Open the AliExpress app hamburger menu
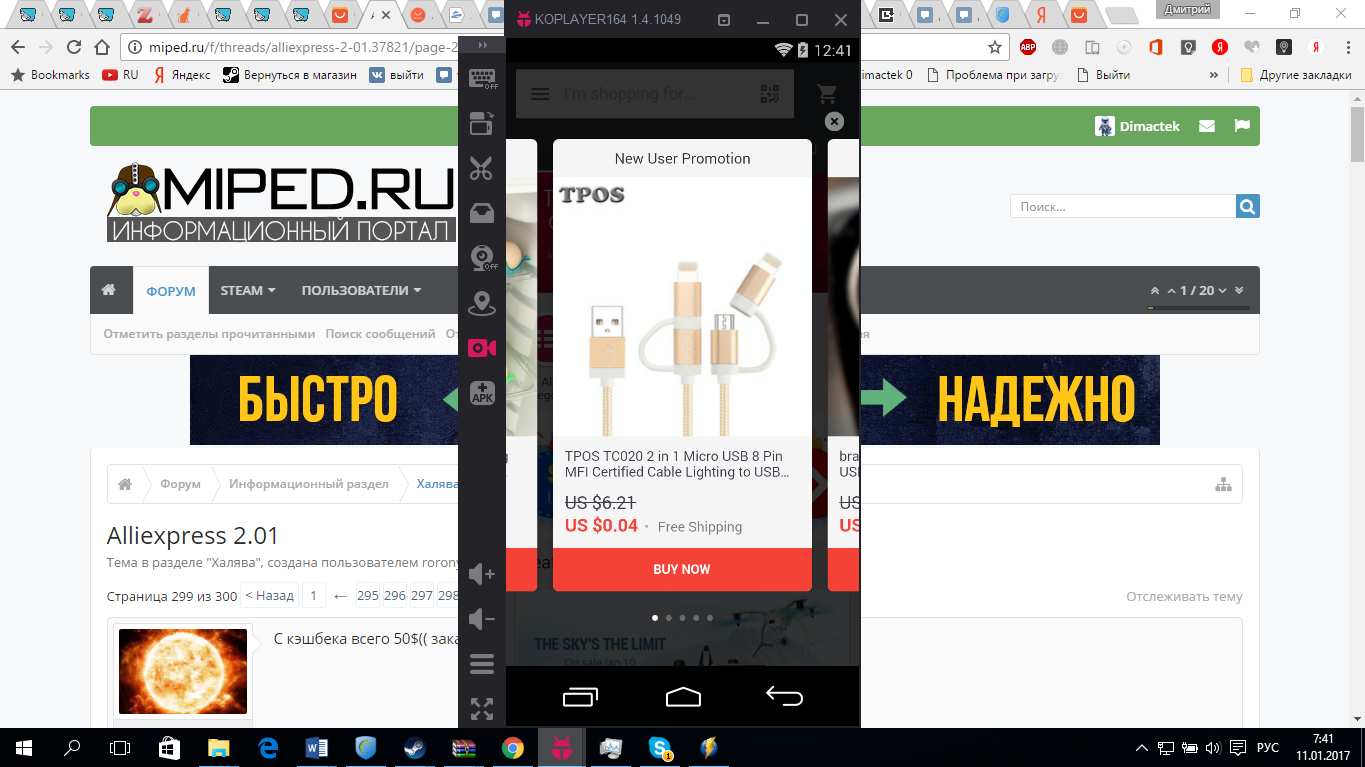 coord(540,94)
